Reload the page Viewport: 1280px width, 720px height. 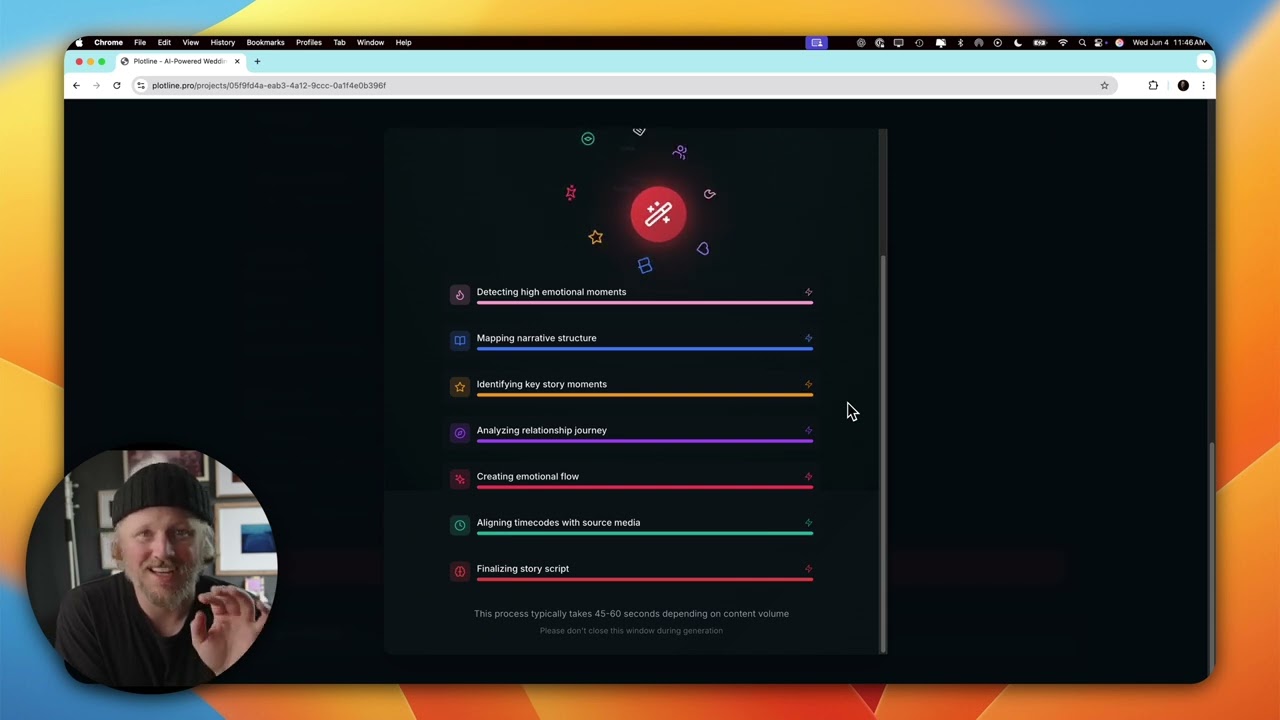point(117,85)
